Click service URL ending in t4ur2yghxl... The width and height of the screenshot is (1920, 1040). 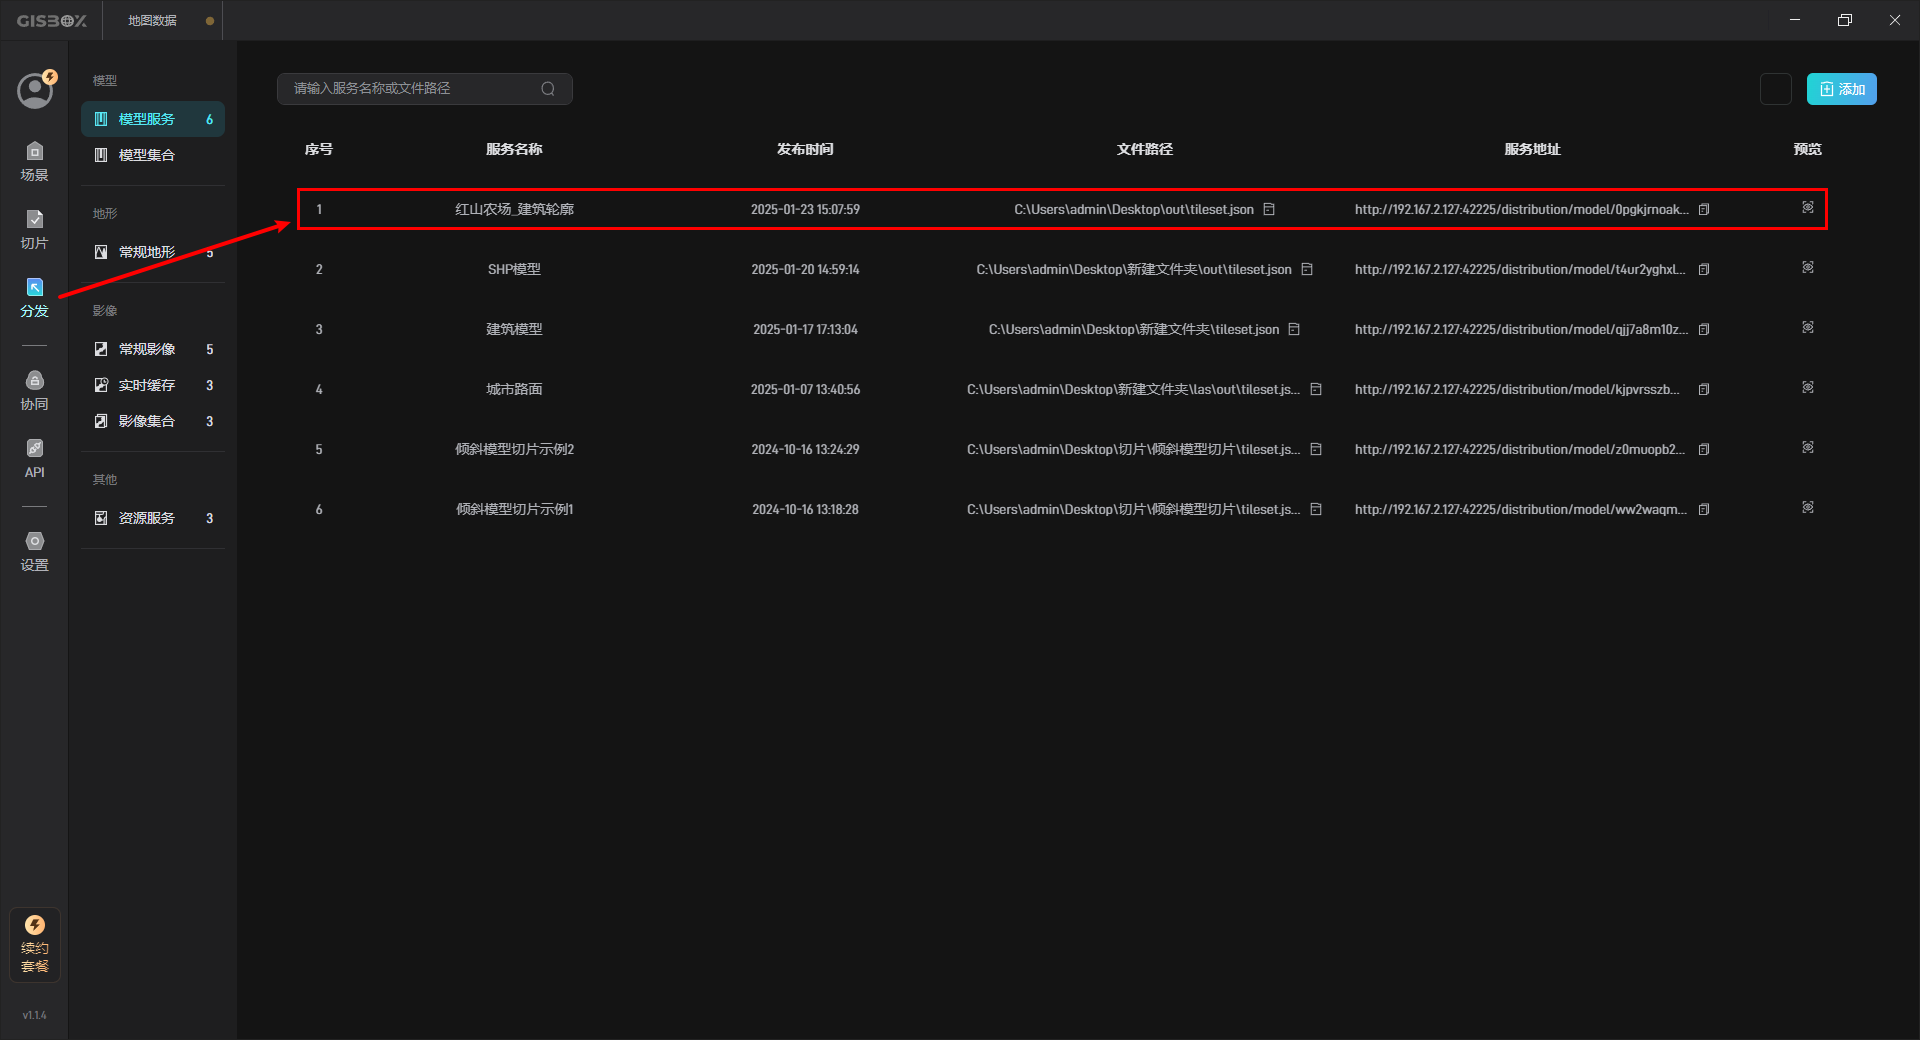pos(1520,269)
